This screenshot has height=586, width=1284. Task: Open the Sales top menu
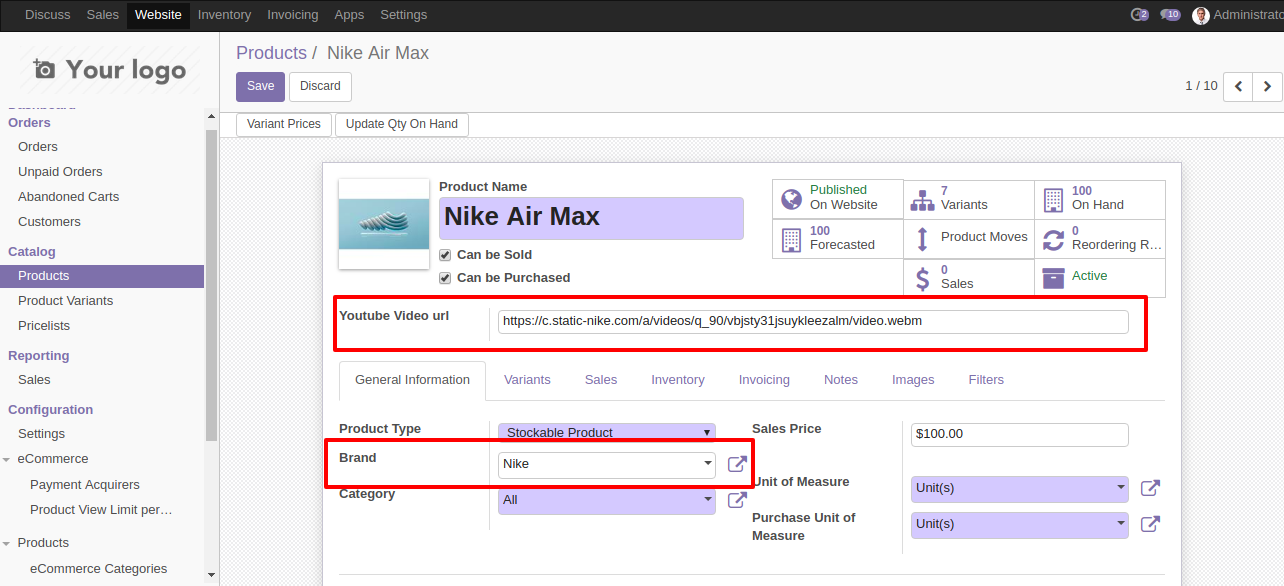point(103,15)
